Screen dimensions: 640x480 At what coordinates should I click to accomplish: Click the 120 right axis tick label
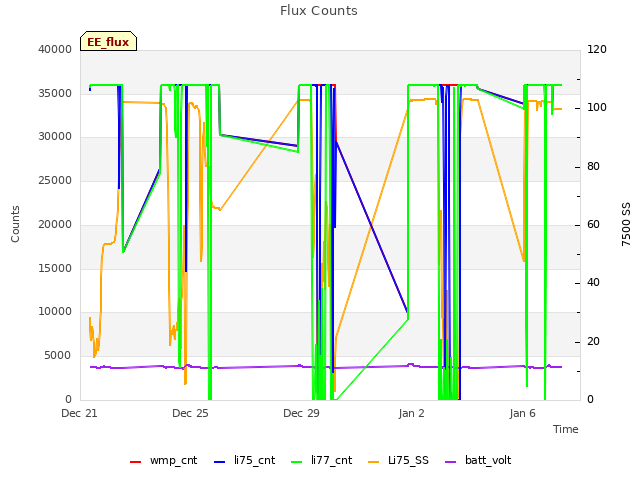pyautogui.click(x=597, y=49)
